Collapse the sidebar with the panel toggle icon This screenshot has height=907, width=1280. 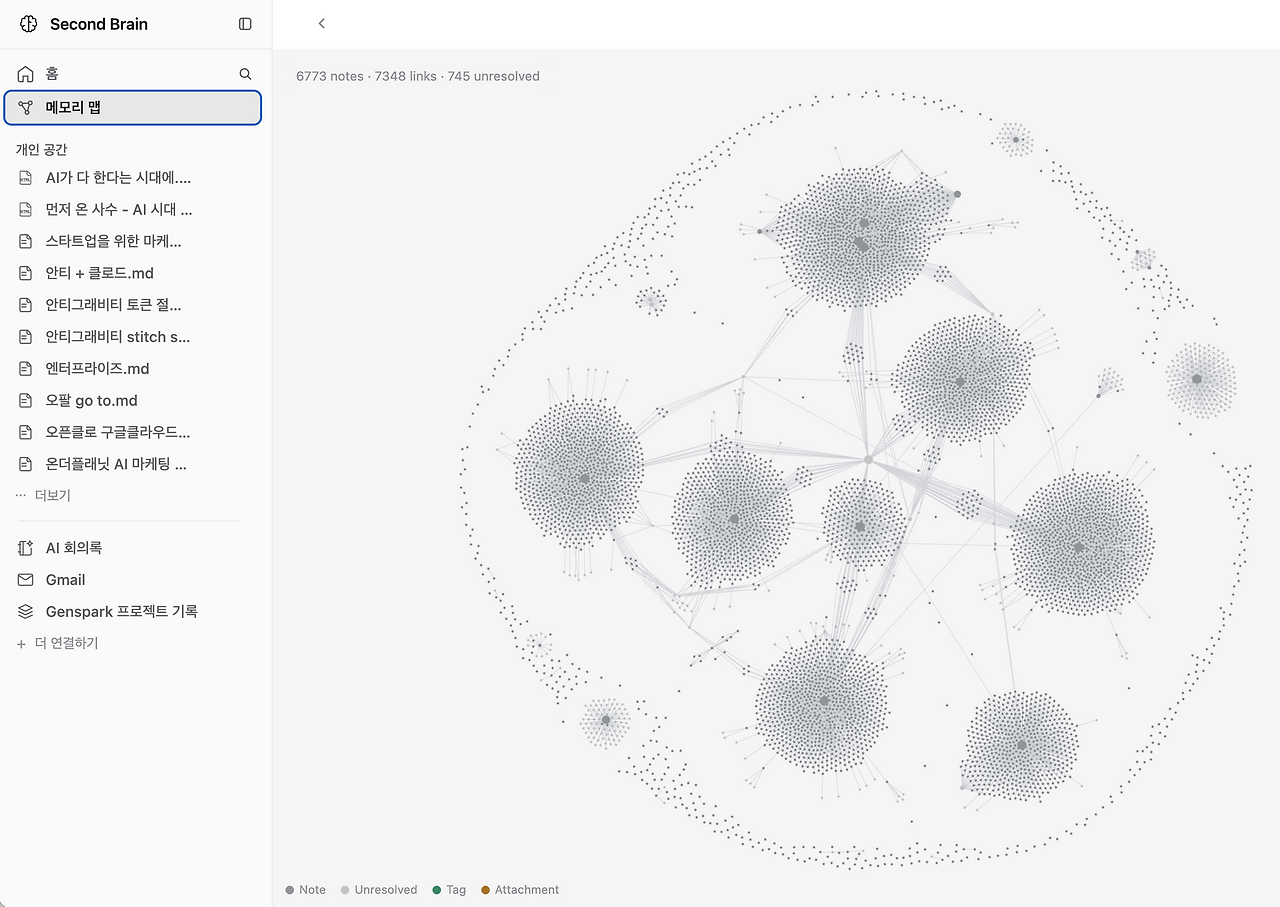(x=245, y=24)
